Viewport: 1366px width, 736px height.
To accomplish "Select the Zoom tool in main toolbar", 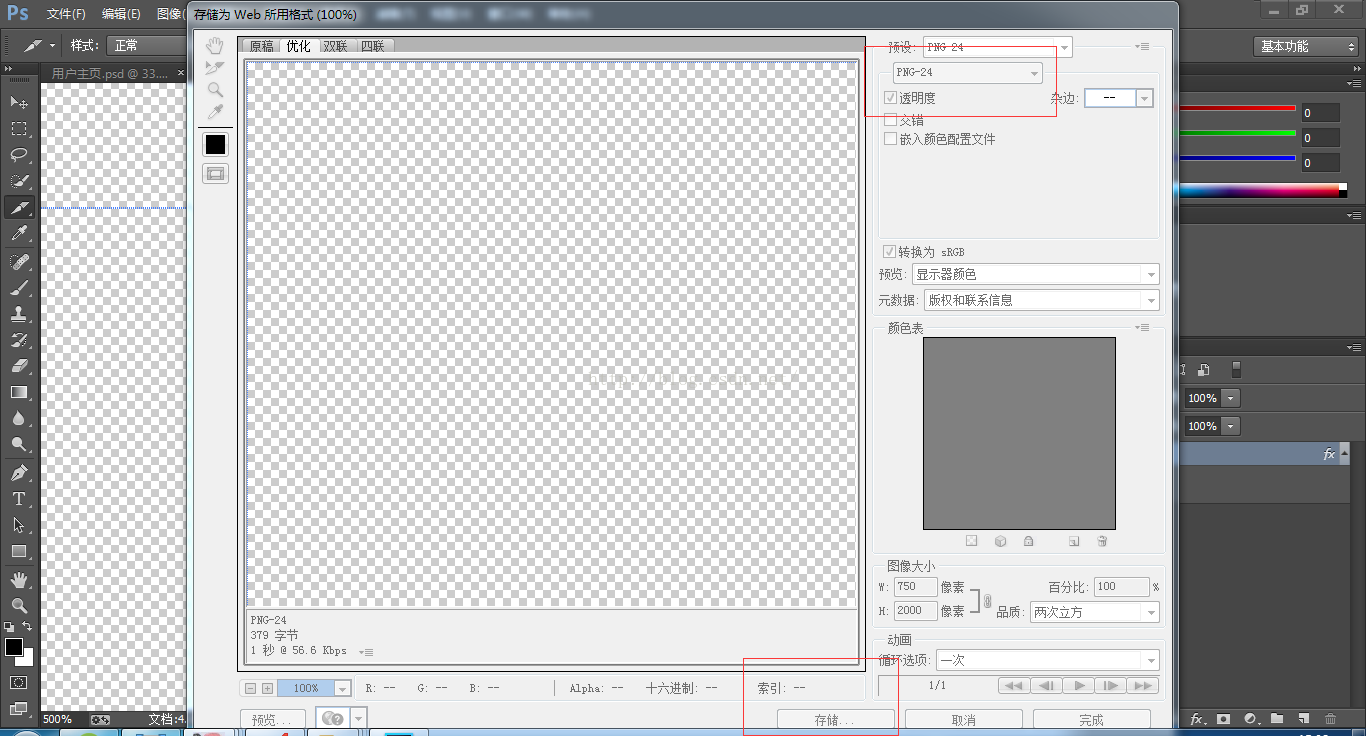I will (x=19, y=605).
